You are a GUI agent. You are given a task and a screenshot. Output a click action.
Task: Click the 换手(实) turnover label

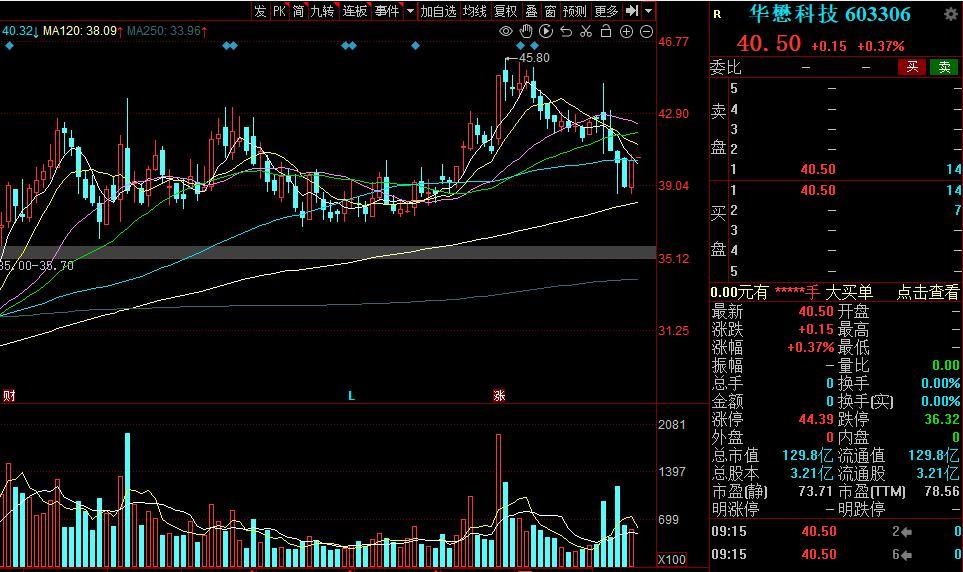pos(865,401)
